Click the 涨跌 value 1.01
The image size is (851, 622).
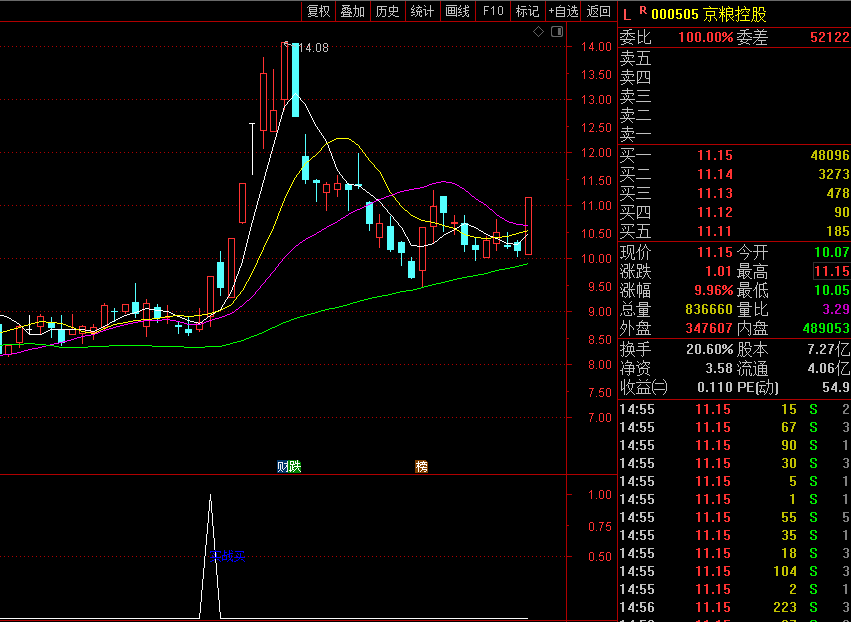click(x=719, y=271)
